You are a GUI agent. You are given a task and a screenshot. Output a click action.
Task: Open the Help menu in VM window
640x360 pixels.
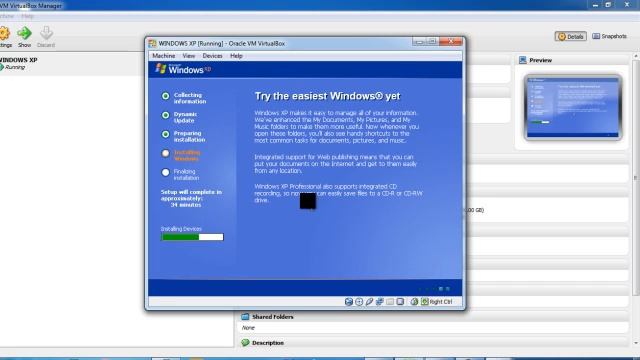(236, 56)
